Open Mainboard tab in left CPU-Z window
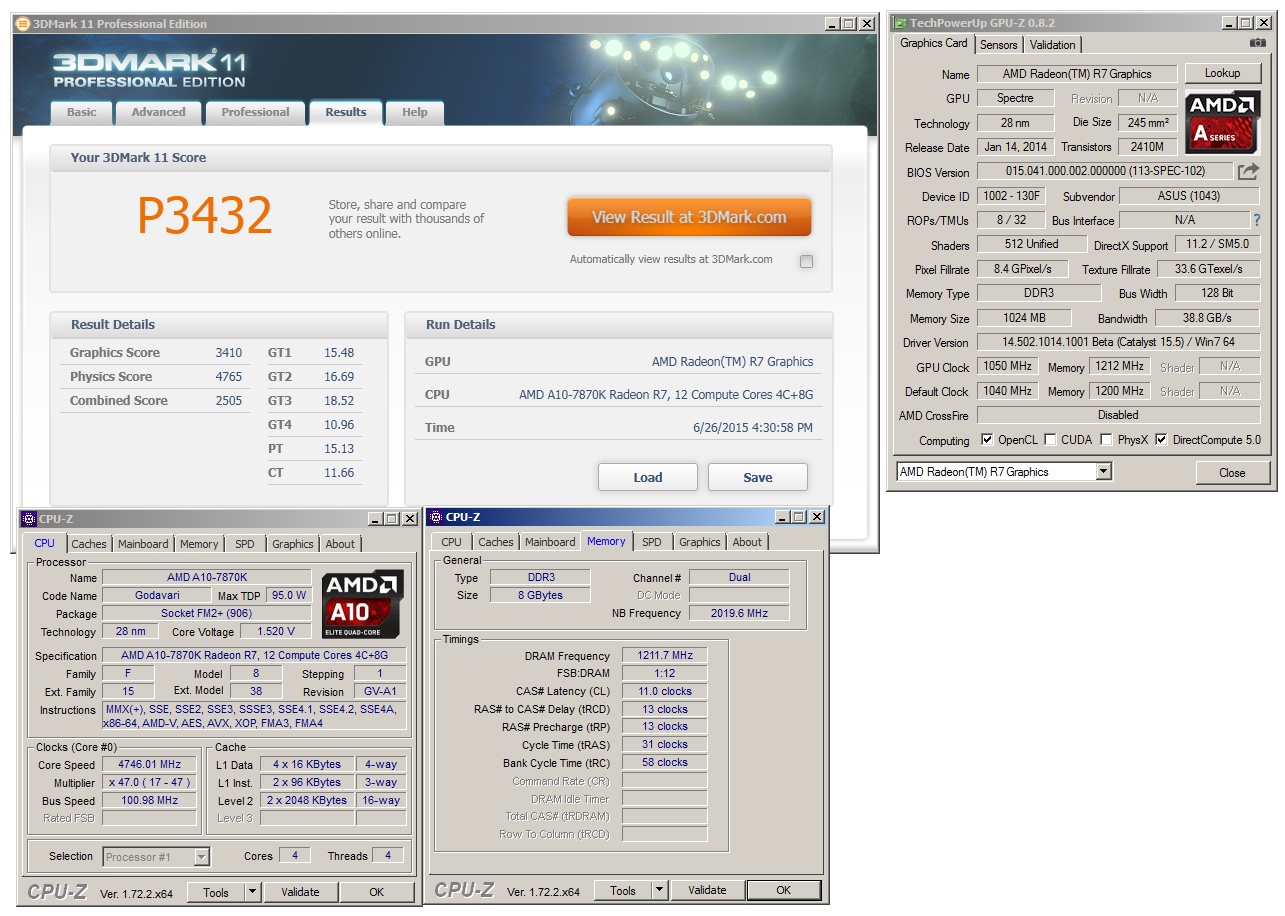This screenshot has height=916, width=1285. coord(143,544)
